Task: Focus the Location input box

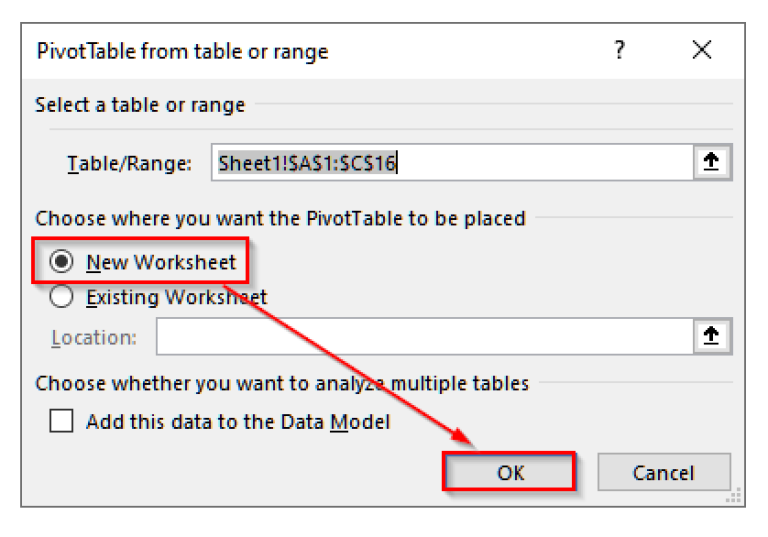Action: tap(425, 336)
